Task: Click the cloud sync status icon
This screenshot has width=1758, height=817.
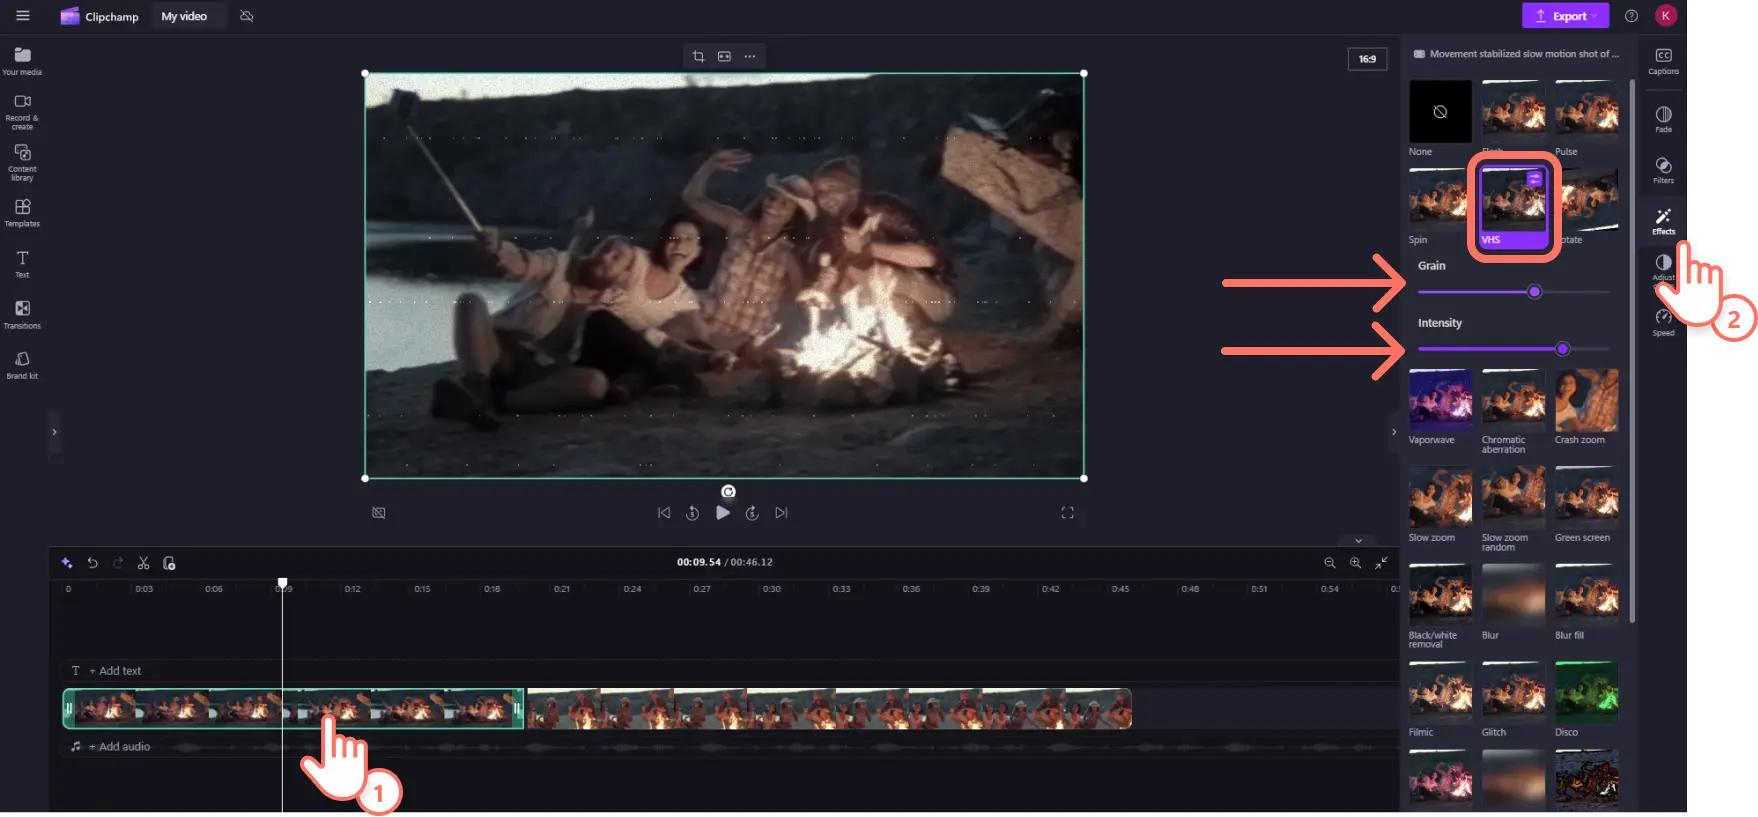Action: click(x=247, y=16)
